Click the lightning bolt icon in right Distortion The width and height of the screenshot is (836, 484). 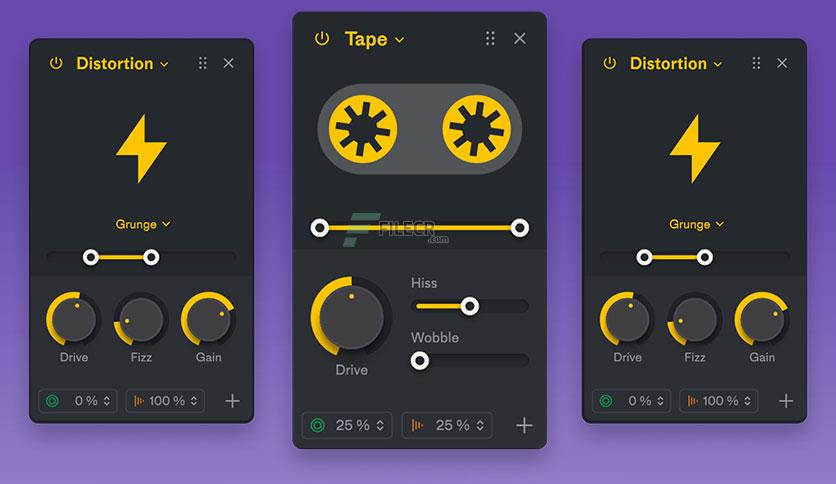(x=695, y=149)
